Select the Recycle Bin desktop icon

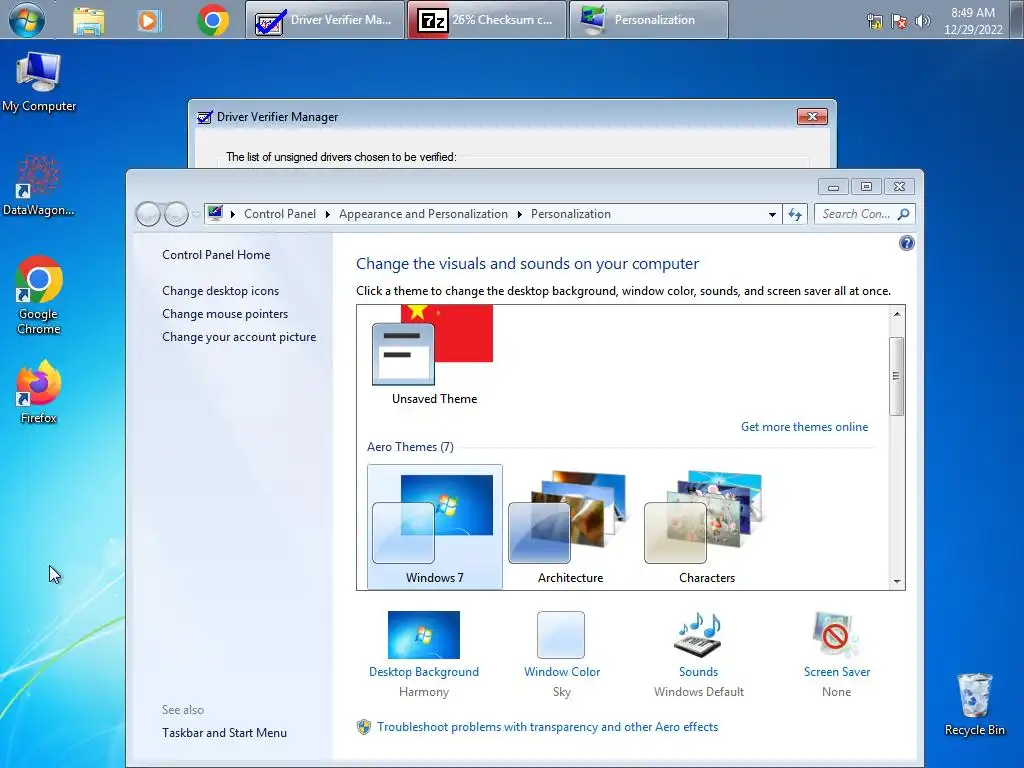pos(974,705)
